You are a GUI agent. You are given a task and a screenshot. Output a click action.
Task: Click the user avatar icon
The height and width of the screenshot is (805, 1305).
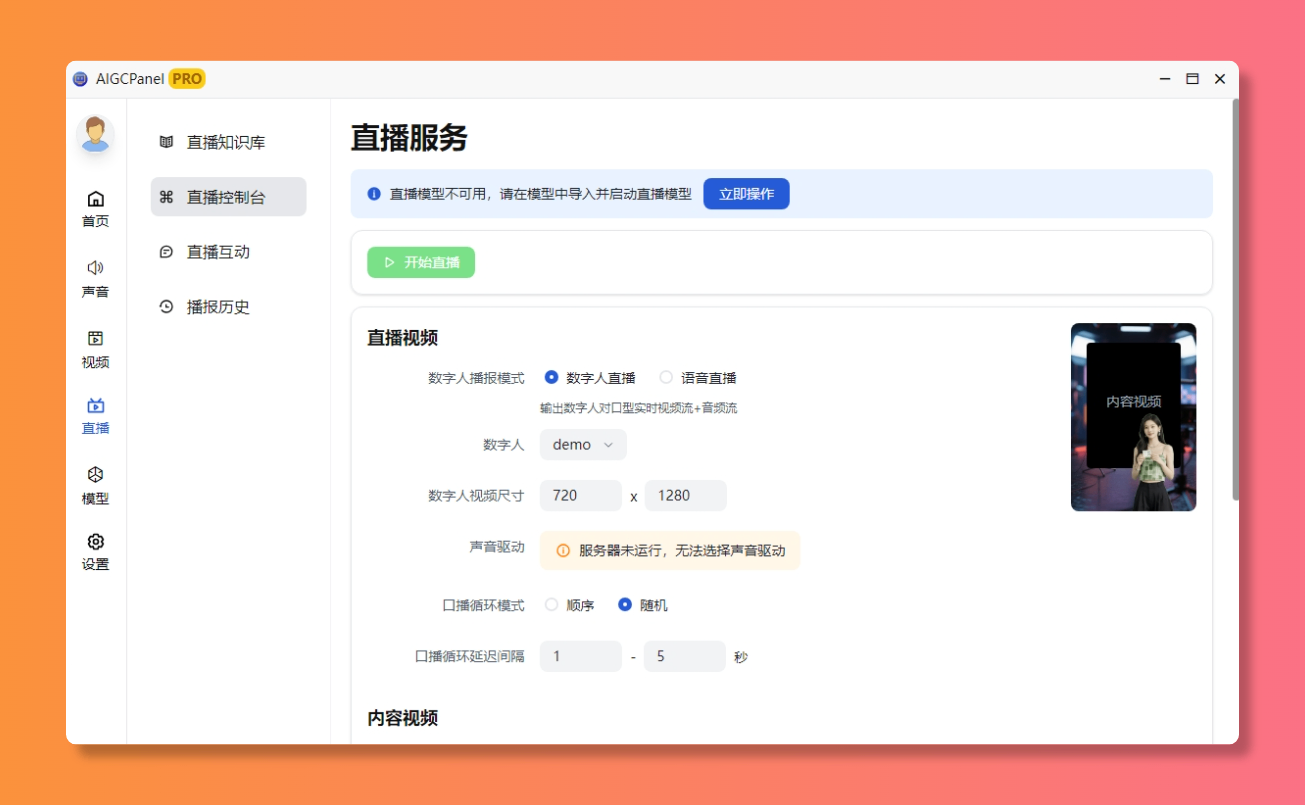pyautogui.click(x=95, y=135)
